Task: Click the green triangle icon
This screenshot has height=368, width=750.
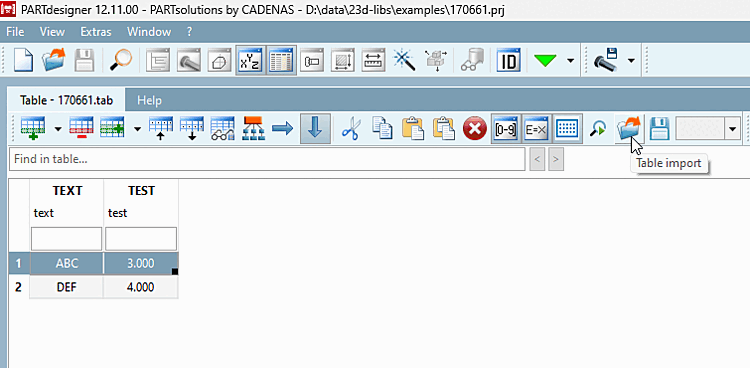Action: tap(546, 61)
